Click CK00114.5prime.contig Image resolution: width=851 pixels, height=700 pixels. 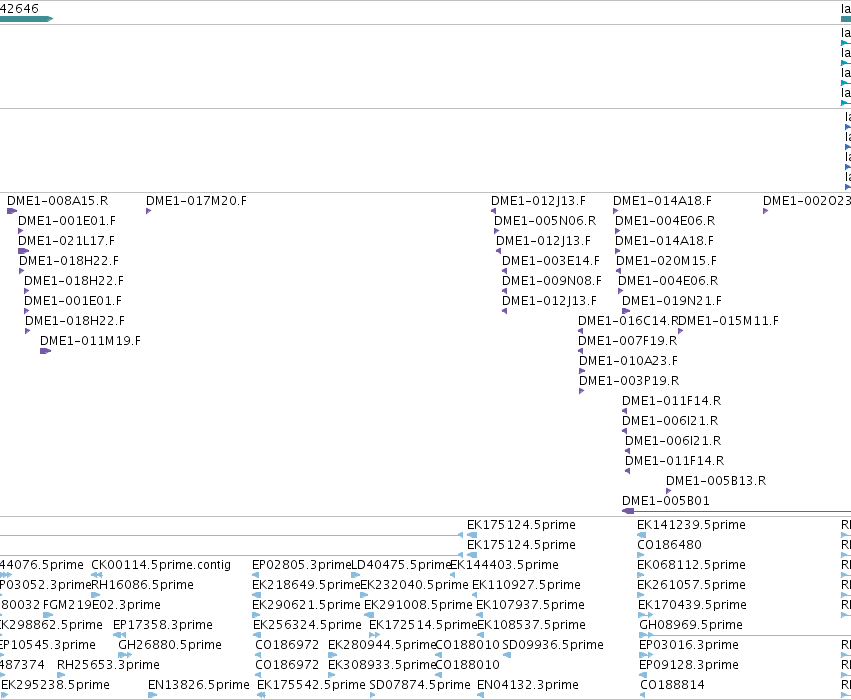pyautogui.click(x=161, y=565)
